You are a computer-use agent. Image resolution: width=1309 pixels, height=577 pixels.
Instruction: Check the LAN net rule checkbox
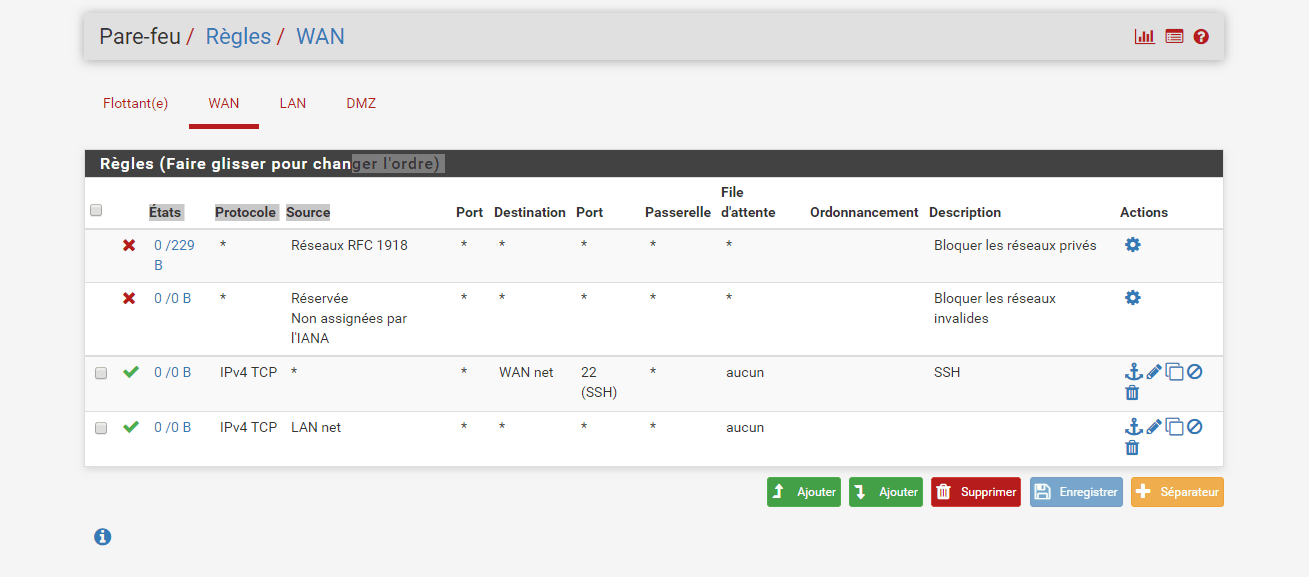tap(101, 428)
